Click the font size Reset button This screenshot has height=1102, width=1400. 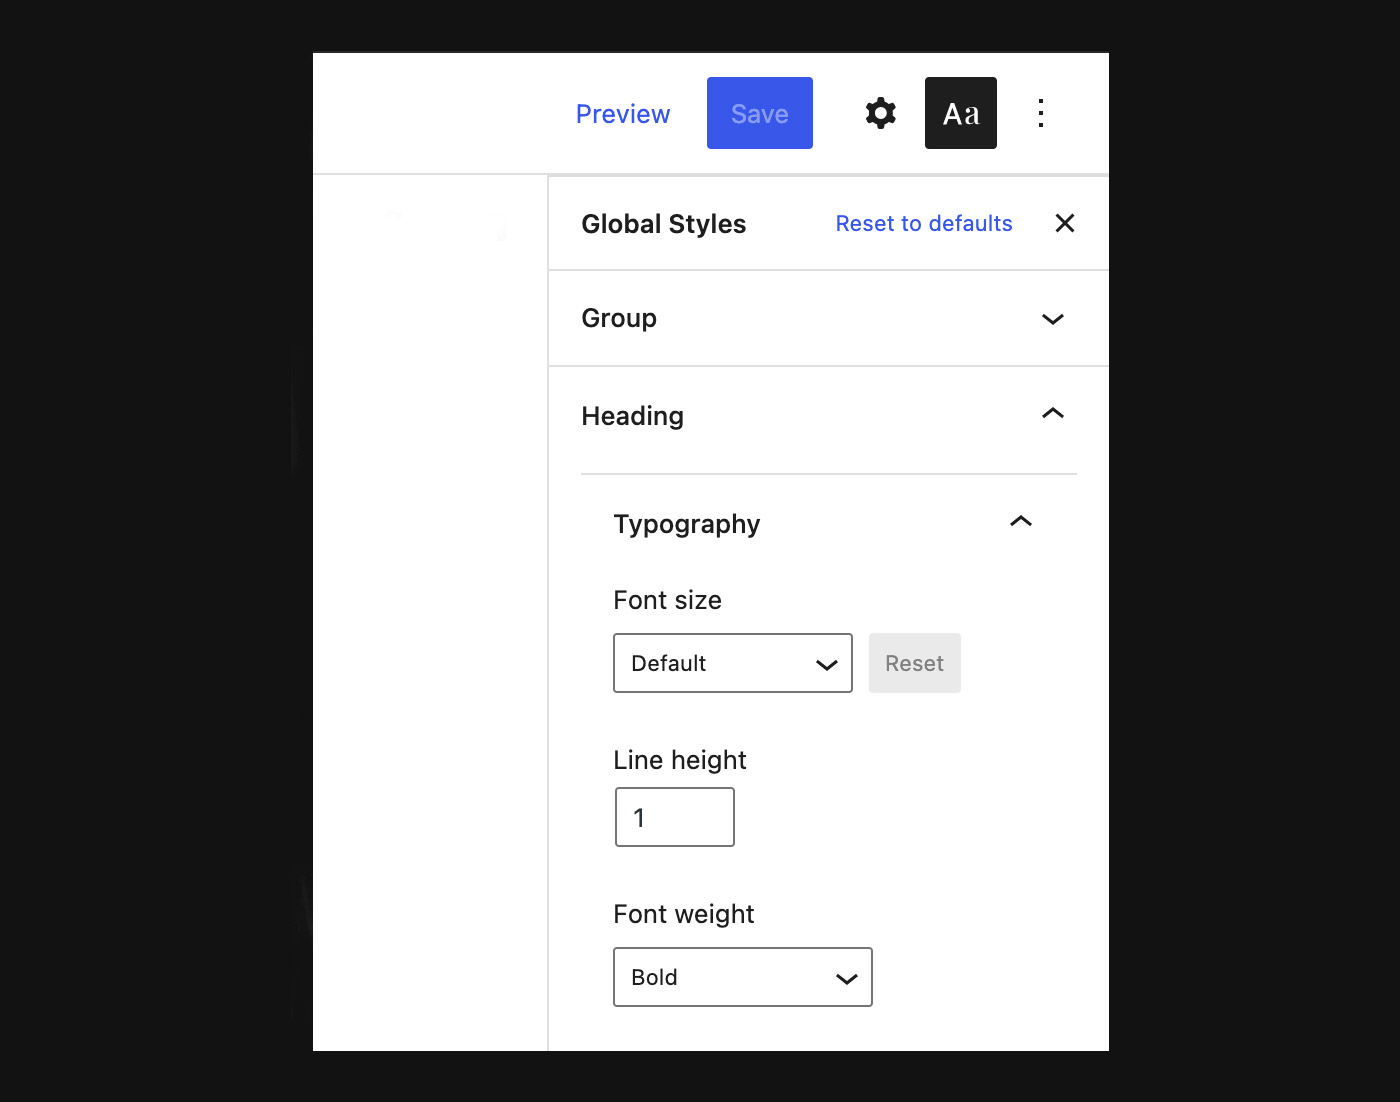(915, 663)
